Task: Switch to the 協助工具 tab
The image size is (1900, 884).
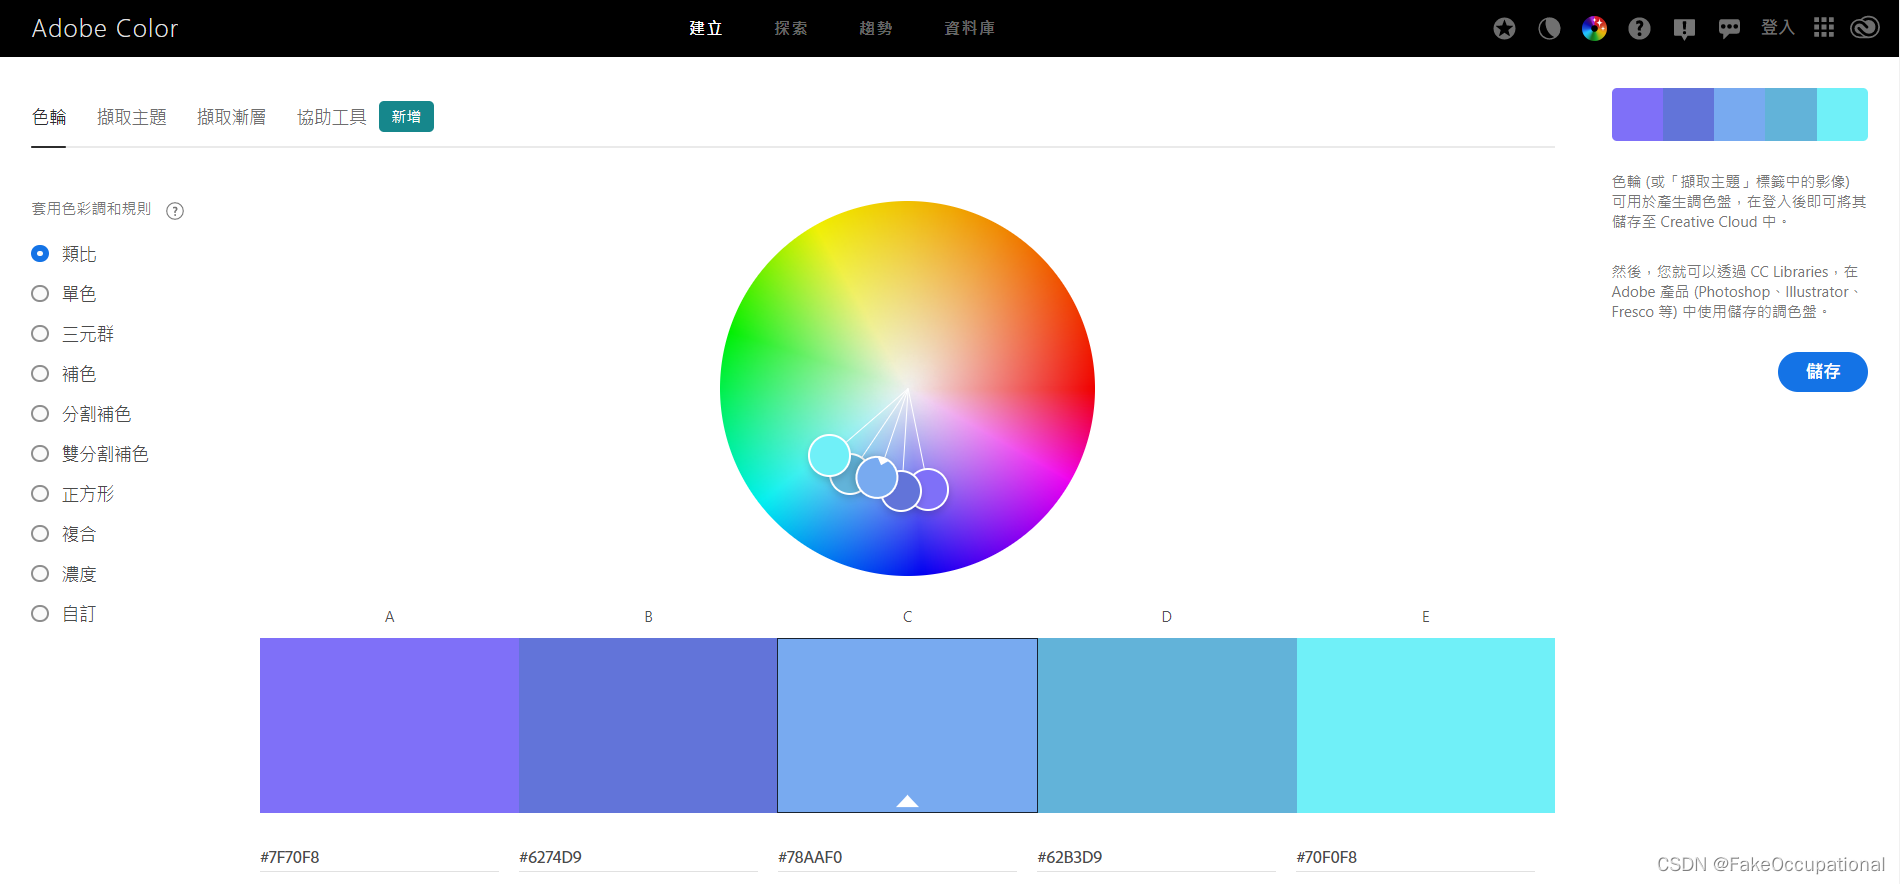Action: tap(332, 117)
